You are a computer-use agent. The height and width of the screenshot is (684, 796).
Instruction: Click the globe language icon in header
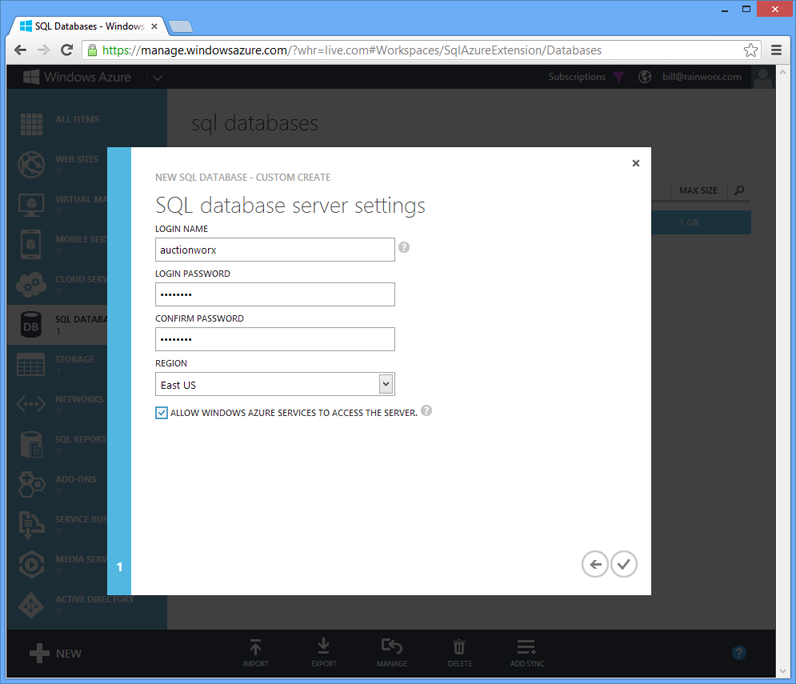coord(645,77)
